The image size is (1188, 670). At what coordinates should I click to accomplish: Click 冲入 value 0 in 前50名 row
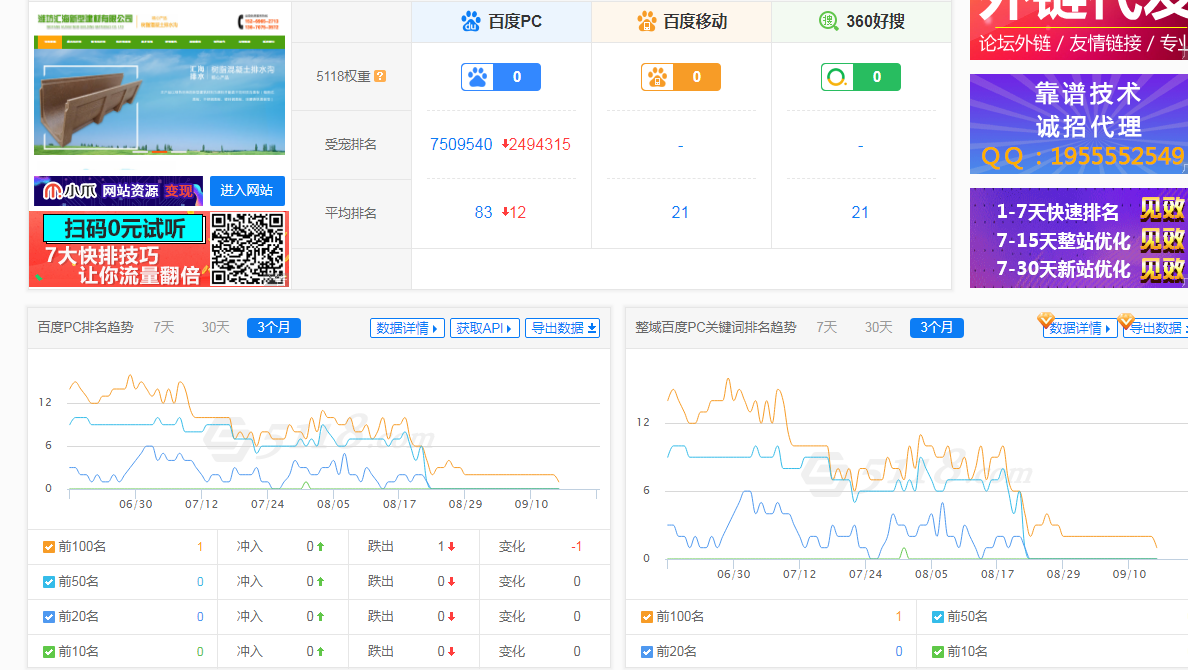(x=310, y=581)
